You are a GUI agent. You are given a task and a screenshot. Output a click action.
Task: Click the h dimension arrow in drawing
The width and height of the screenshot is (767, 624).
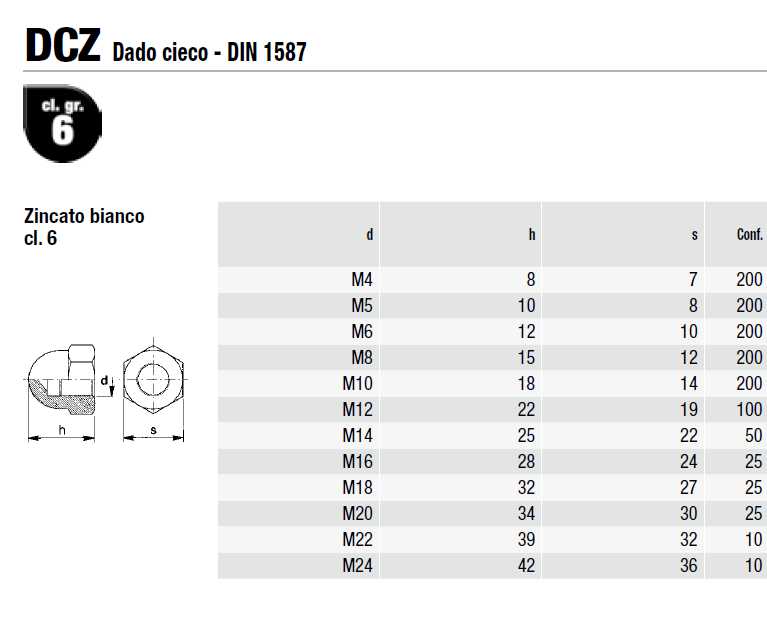(61, 438)
